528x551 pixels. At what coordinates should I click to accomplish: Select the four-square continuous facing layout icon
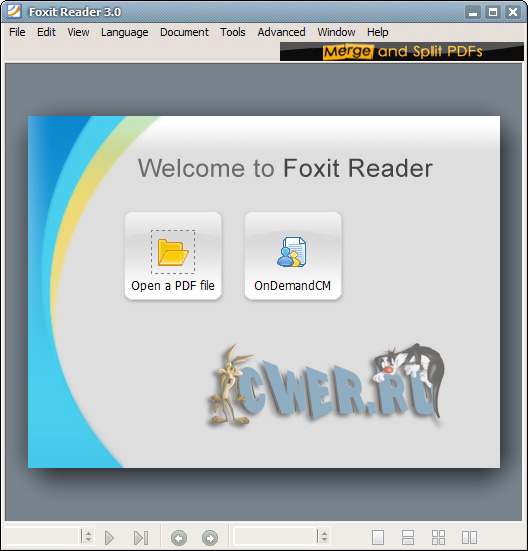click(438, 537)
